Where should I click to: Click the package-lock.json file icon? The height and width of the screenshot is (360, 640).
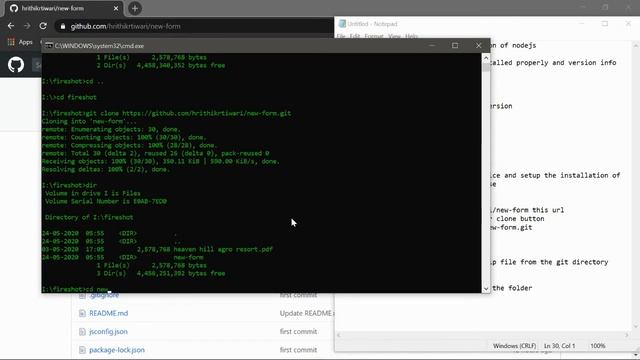pyautogui.click(x=82, y=350)
